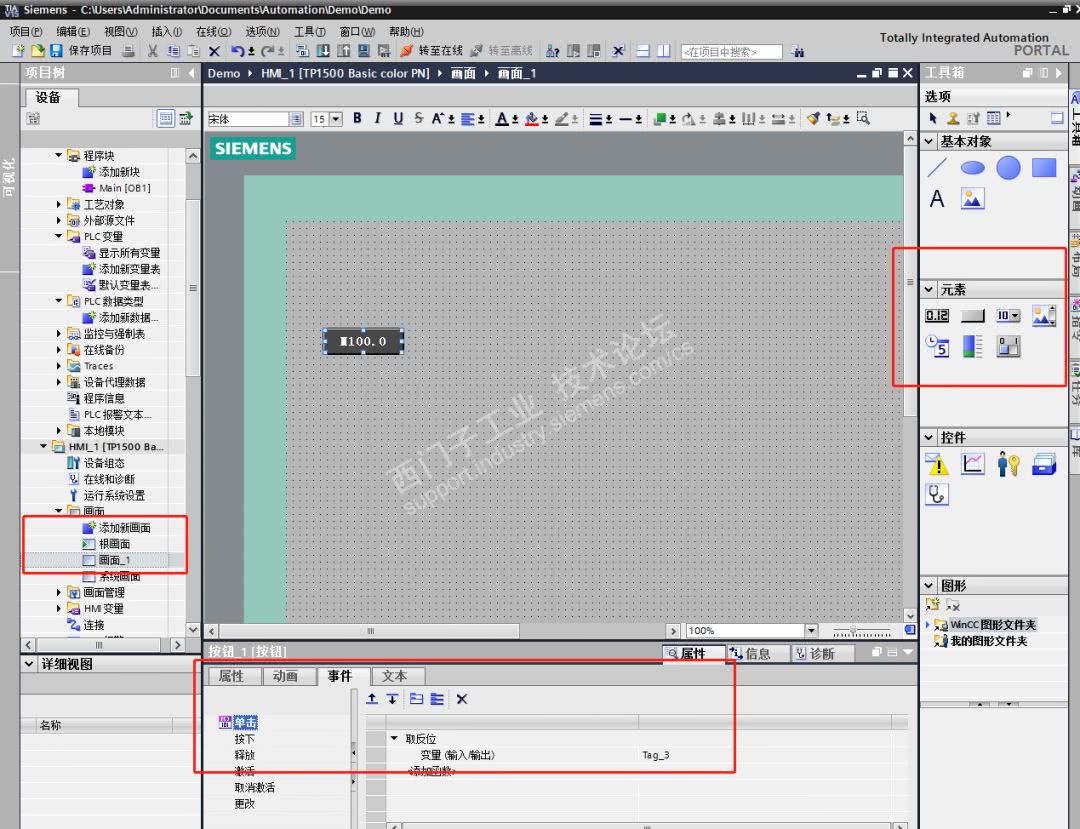This screenshot has height=829, width=1080.
Task: Pick the font color A icon
Action: (x=502, y=118)
